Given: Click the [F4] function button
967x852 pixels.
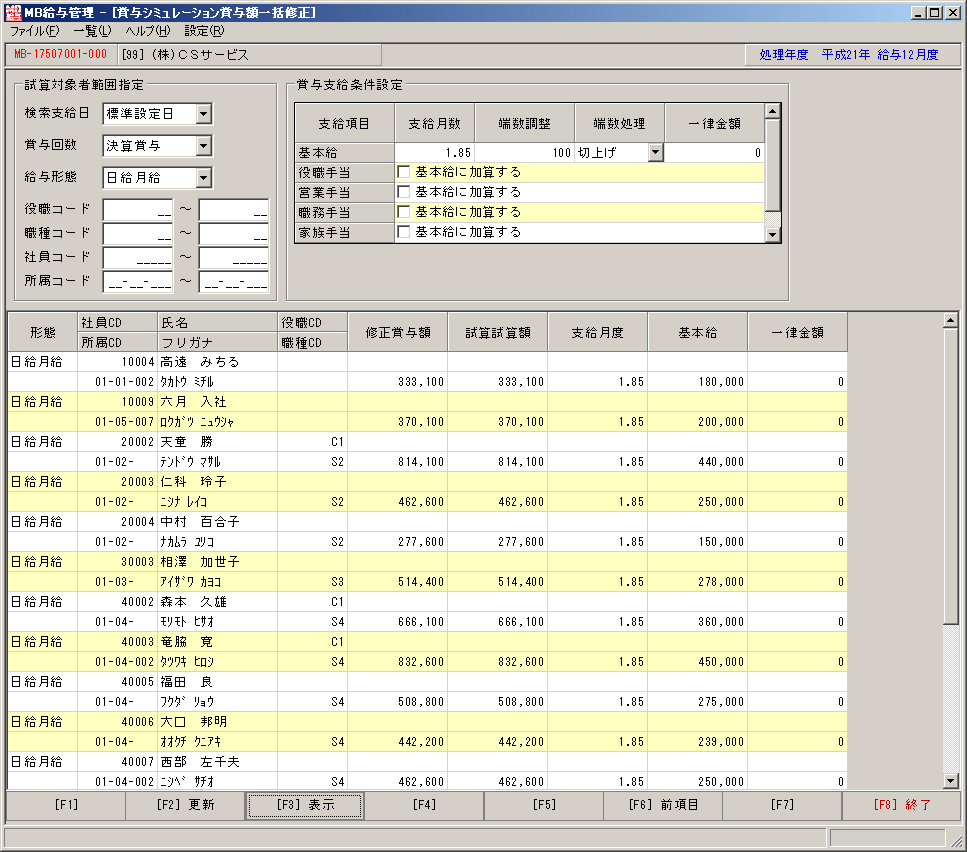Looking at the screenshot, I should [x=424, y=805].
